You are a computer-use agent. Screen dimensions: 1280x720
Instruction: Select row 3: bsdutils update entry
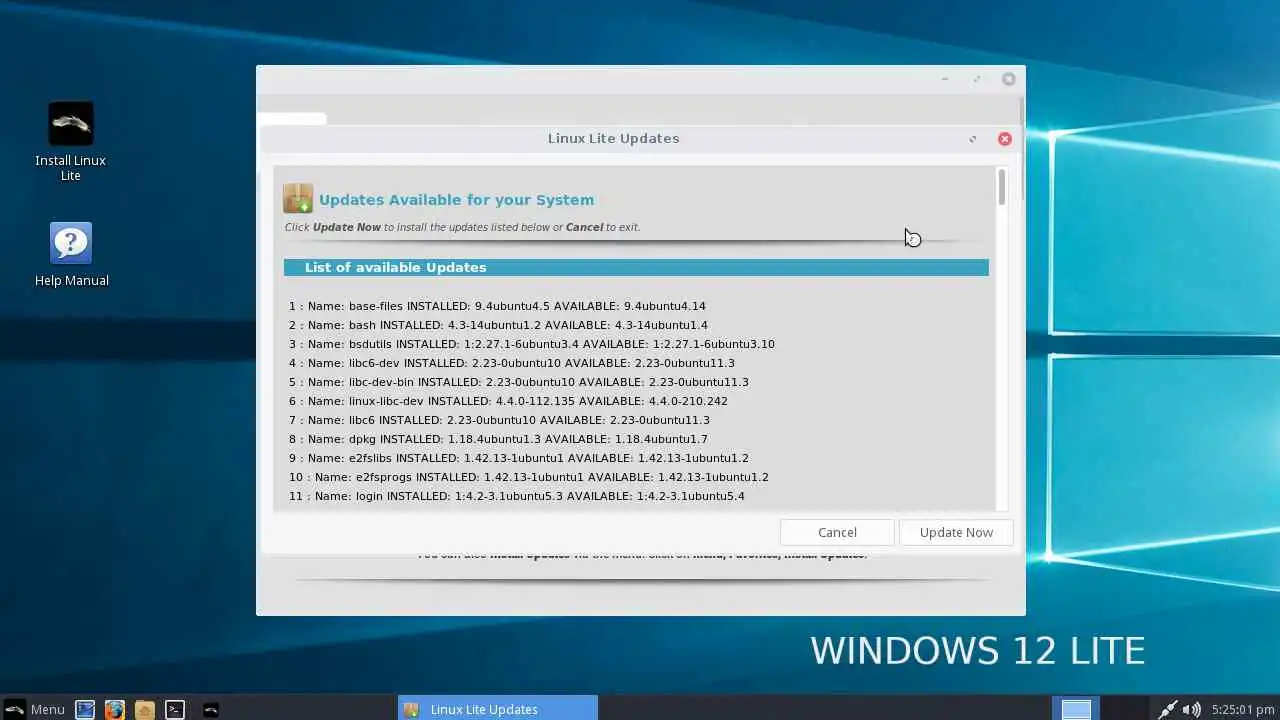[x=532, y=344]
